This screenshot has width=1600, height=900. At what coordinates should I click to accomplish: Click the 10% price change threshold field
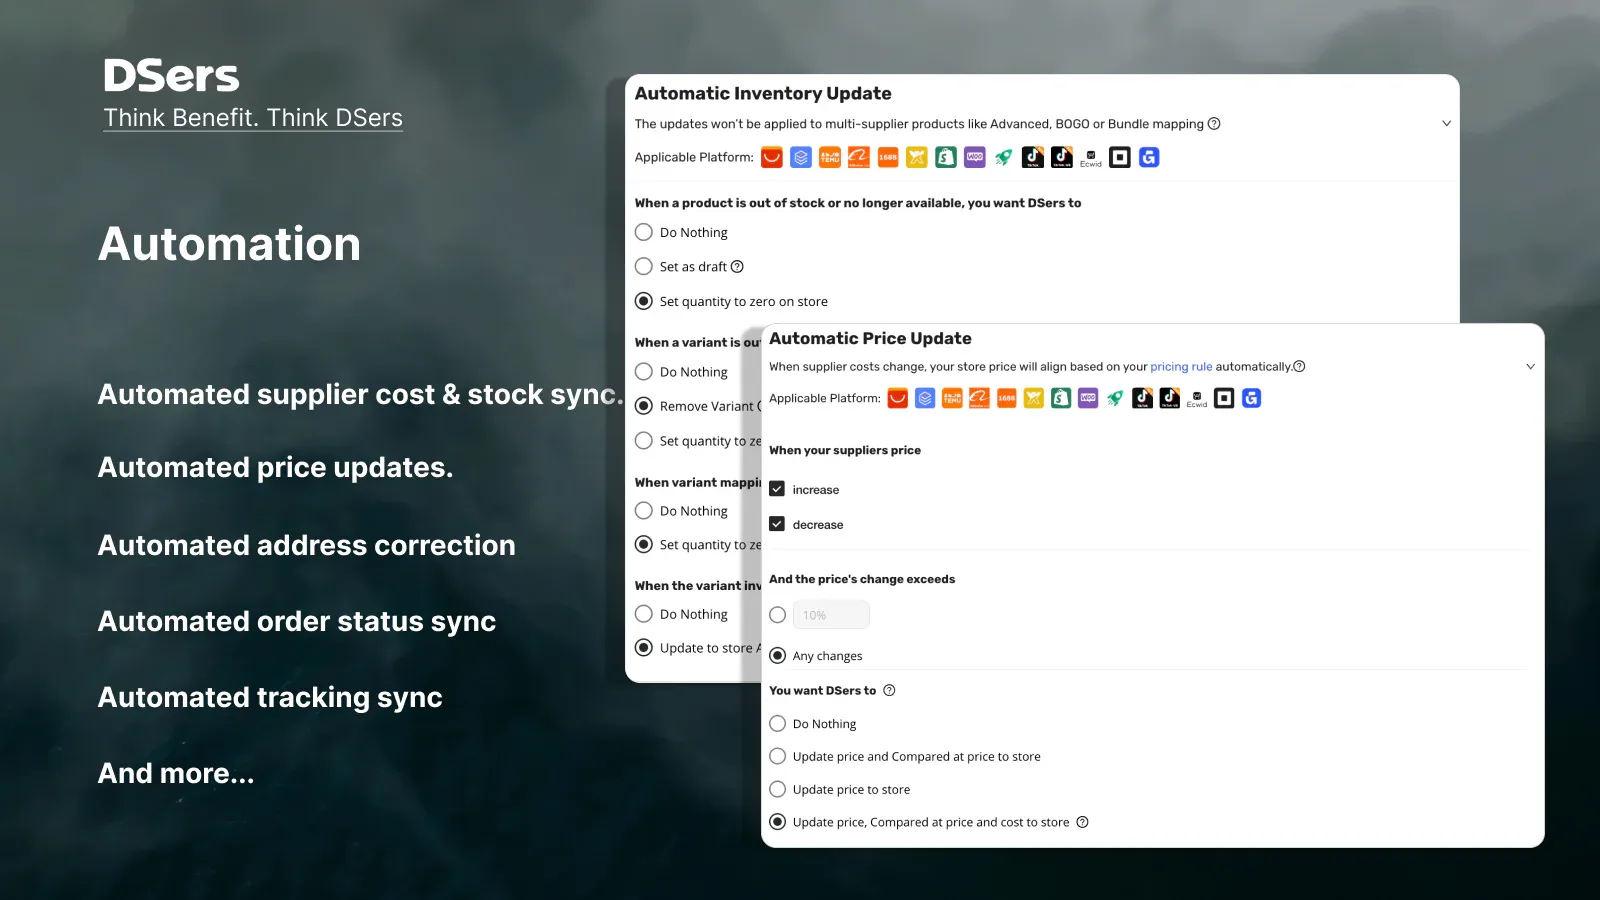coord(831,615)
